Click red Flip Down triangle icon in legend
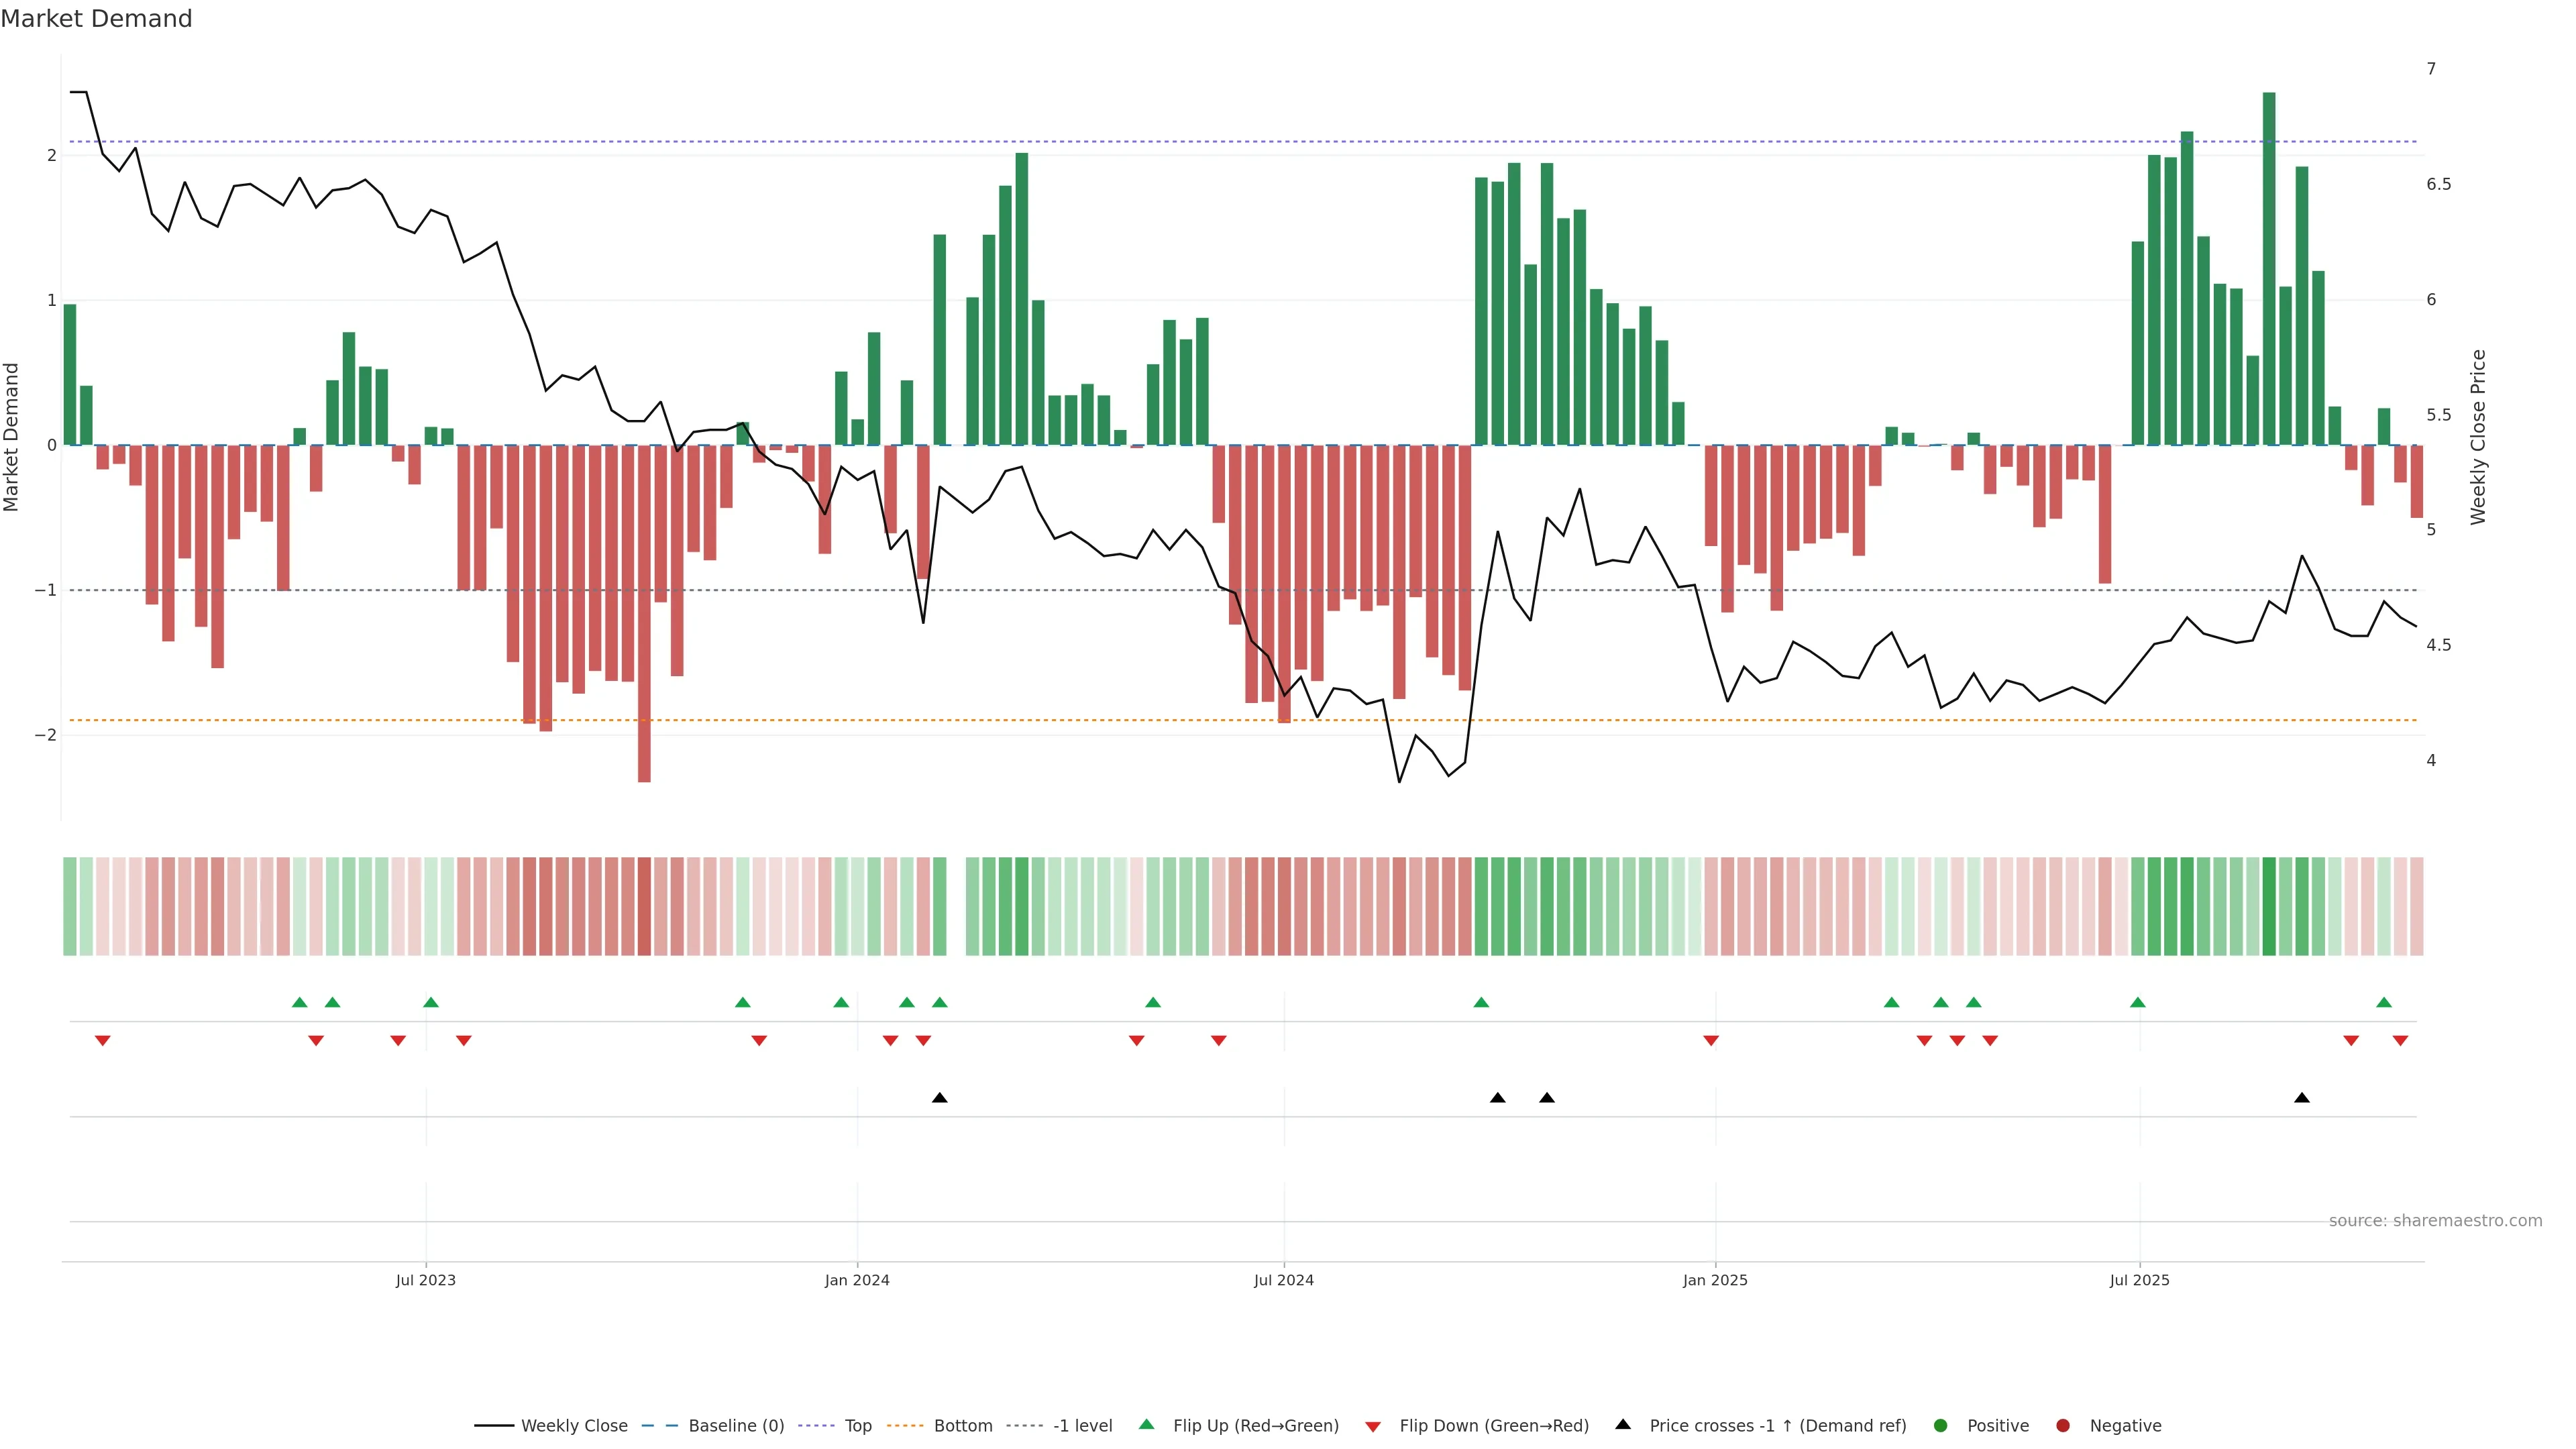Viewport: 2576px width, 1449px height. coord(1373,1426)
